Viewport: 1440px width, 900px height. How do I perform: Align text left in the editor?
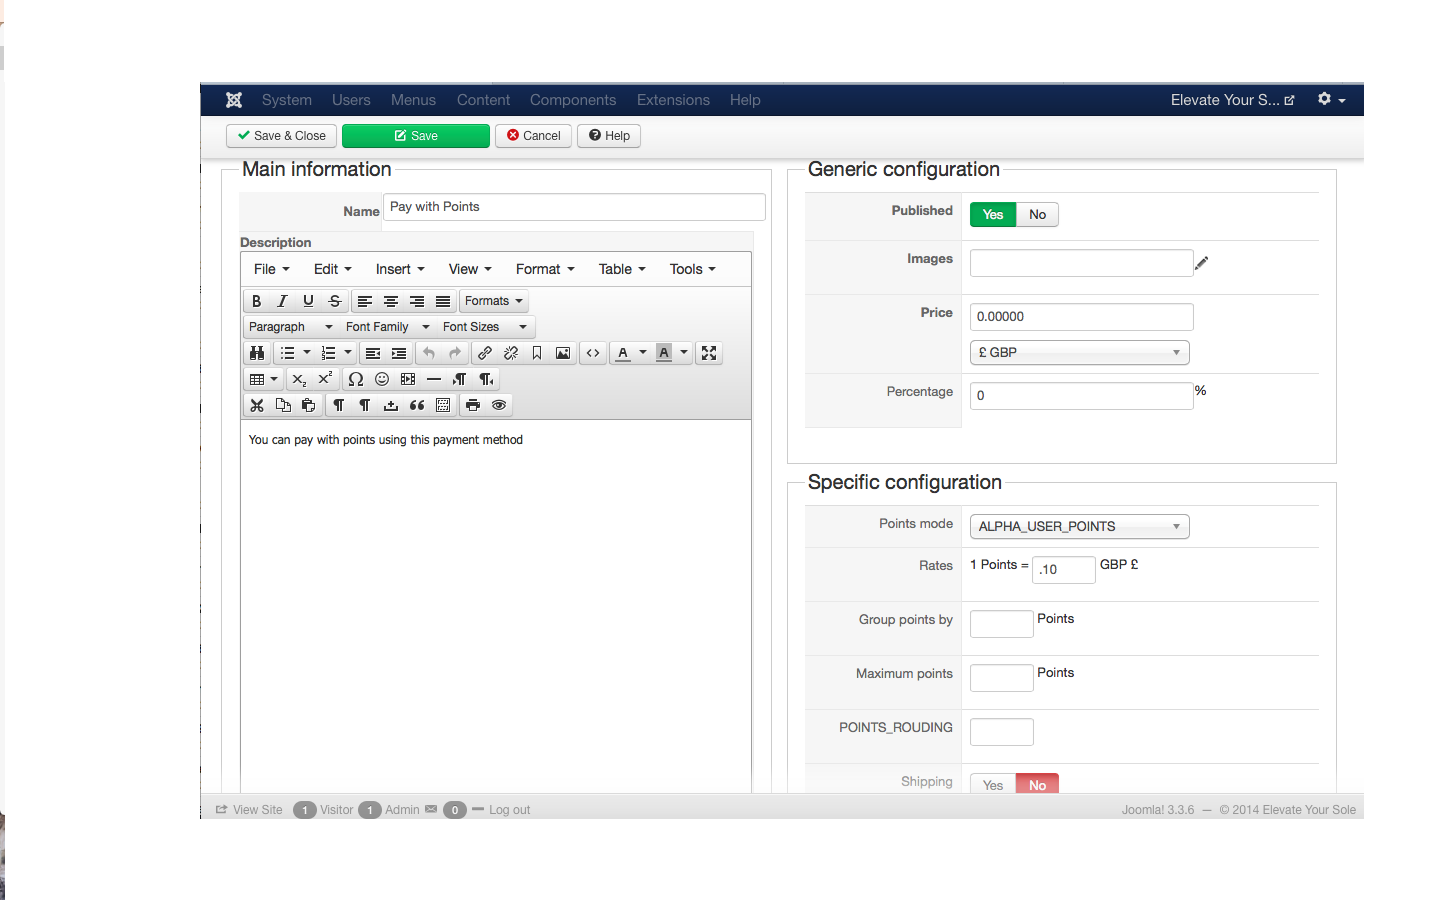pos(365,301)
